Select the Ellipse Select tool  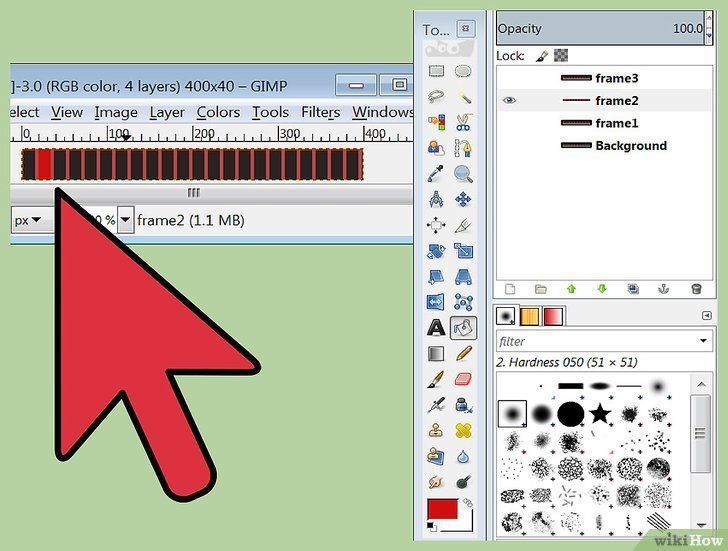(x=463, y=71)
